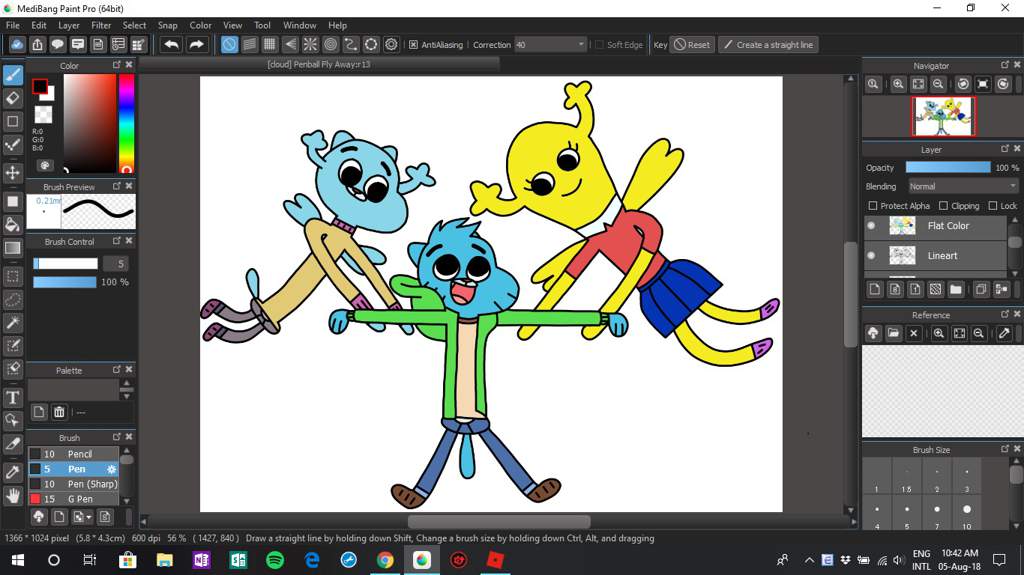Enable Soft Edge checkbox

pos(599,44)
